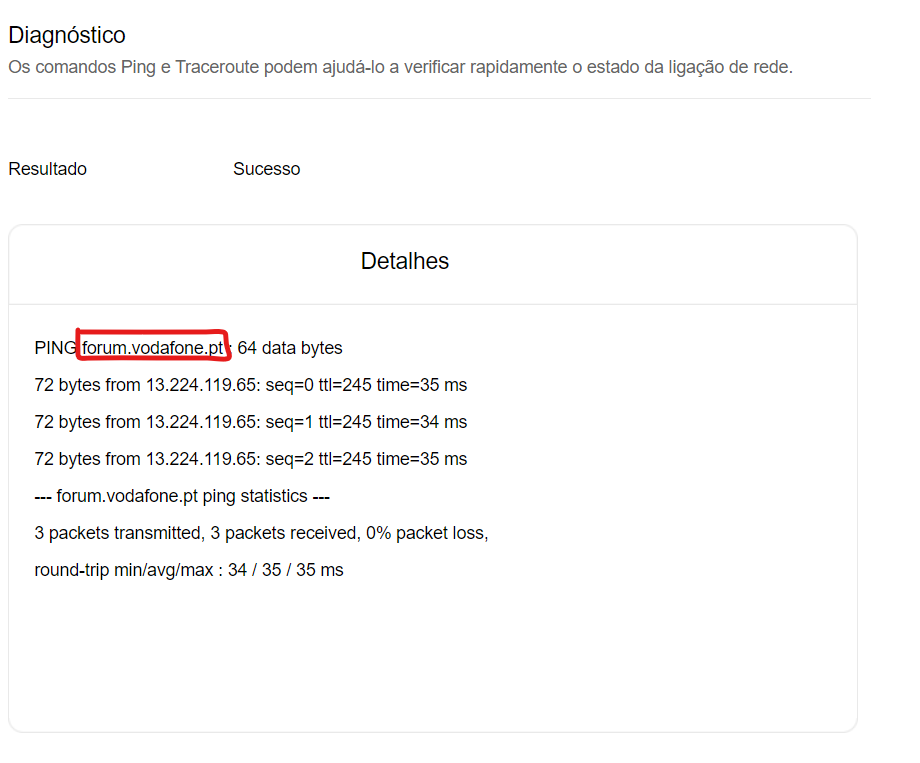Click the "0% packet loss" text

coord(426,533)
